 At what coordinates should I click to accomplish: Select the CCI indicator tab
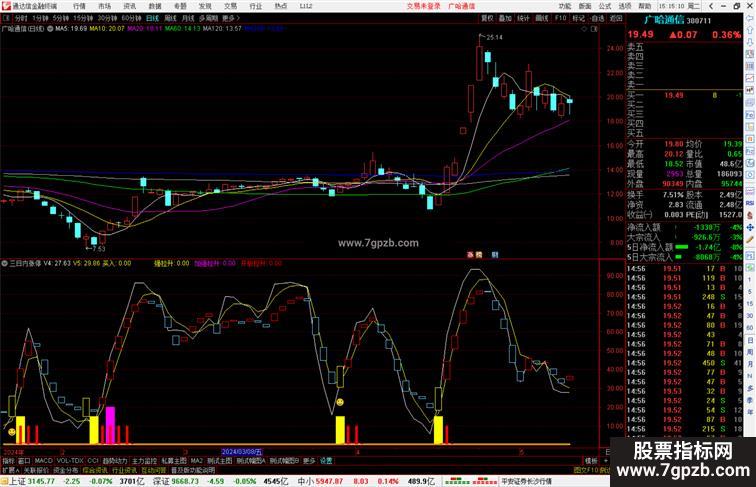(93, 461)
